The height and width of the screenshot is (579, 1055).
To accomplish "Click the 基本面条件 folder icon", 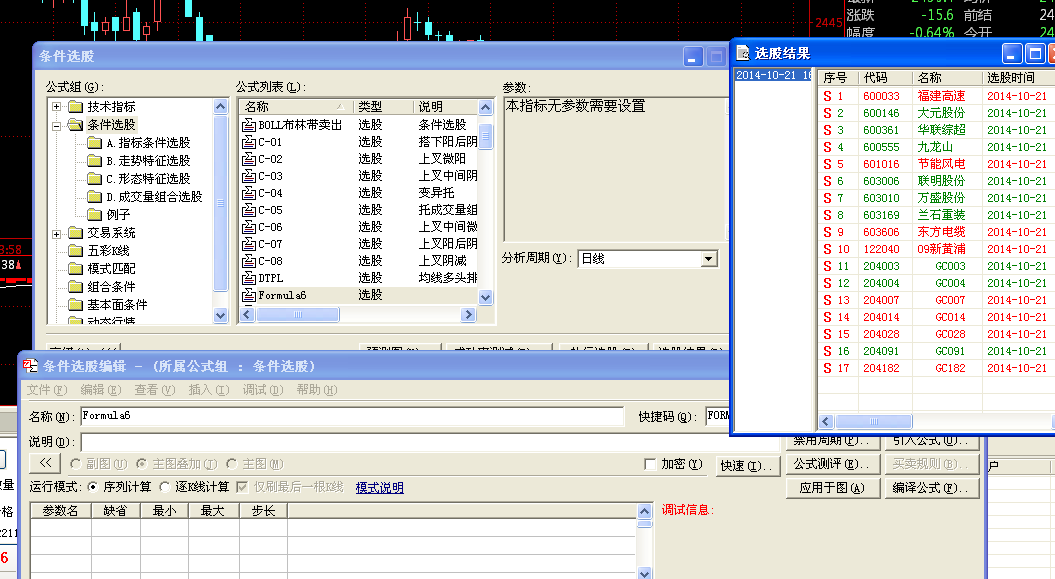I will pos(75,305).
